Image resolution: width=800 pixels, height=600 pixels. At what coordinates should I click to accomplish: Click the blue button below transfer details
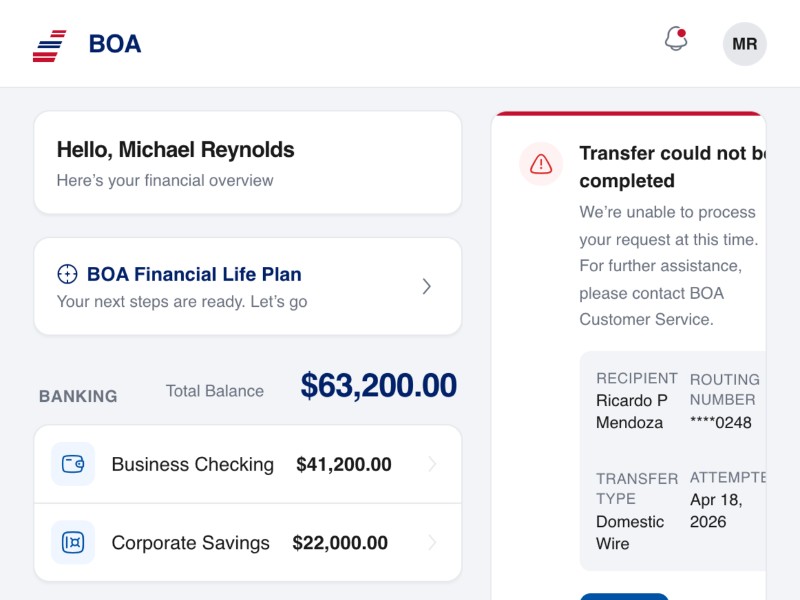pyautogui.click(x=624, y=596)
